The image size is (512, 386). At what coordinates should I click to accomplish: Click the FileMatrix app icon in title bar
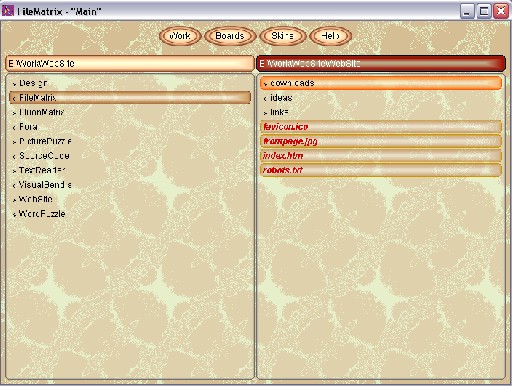click(x=8, y=11)
